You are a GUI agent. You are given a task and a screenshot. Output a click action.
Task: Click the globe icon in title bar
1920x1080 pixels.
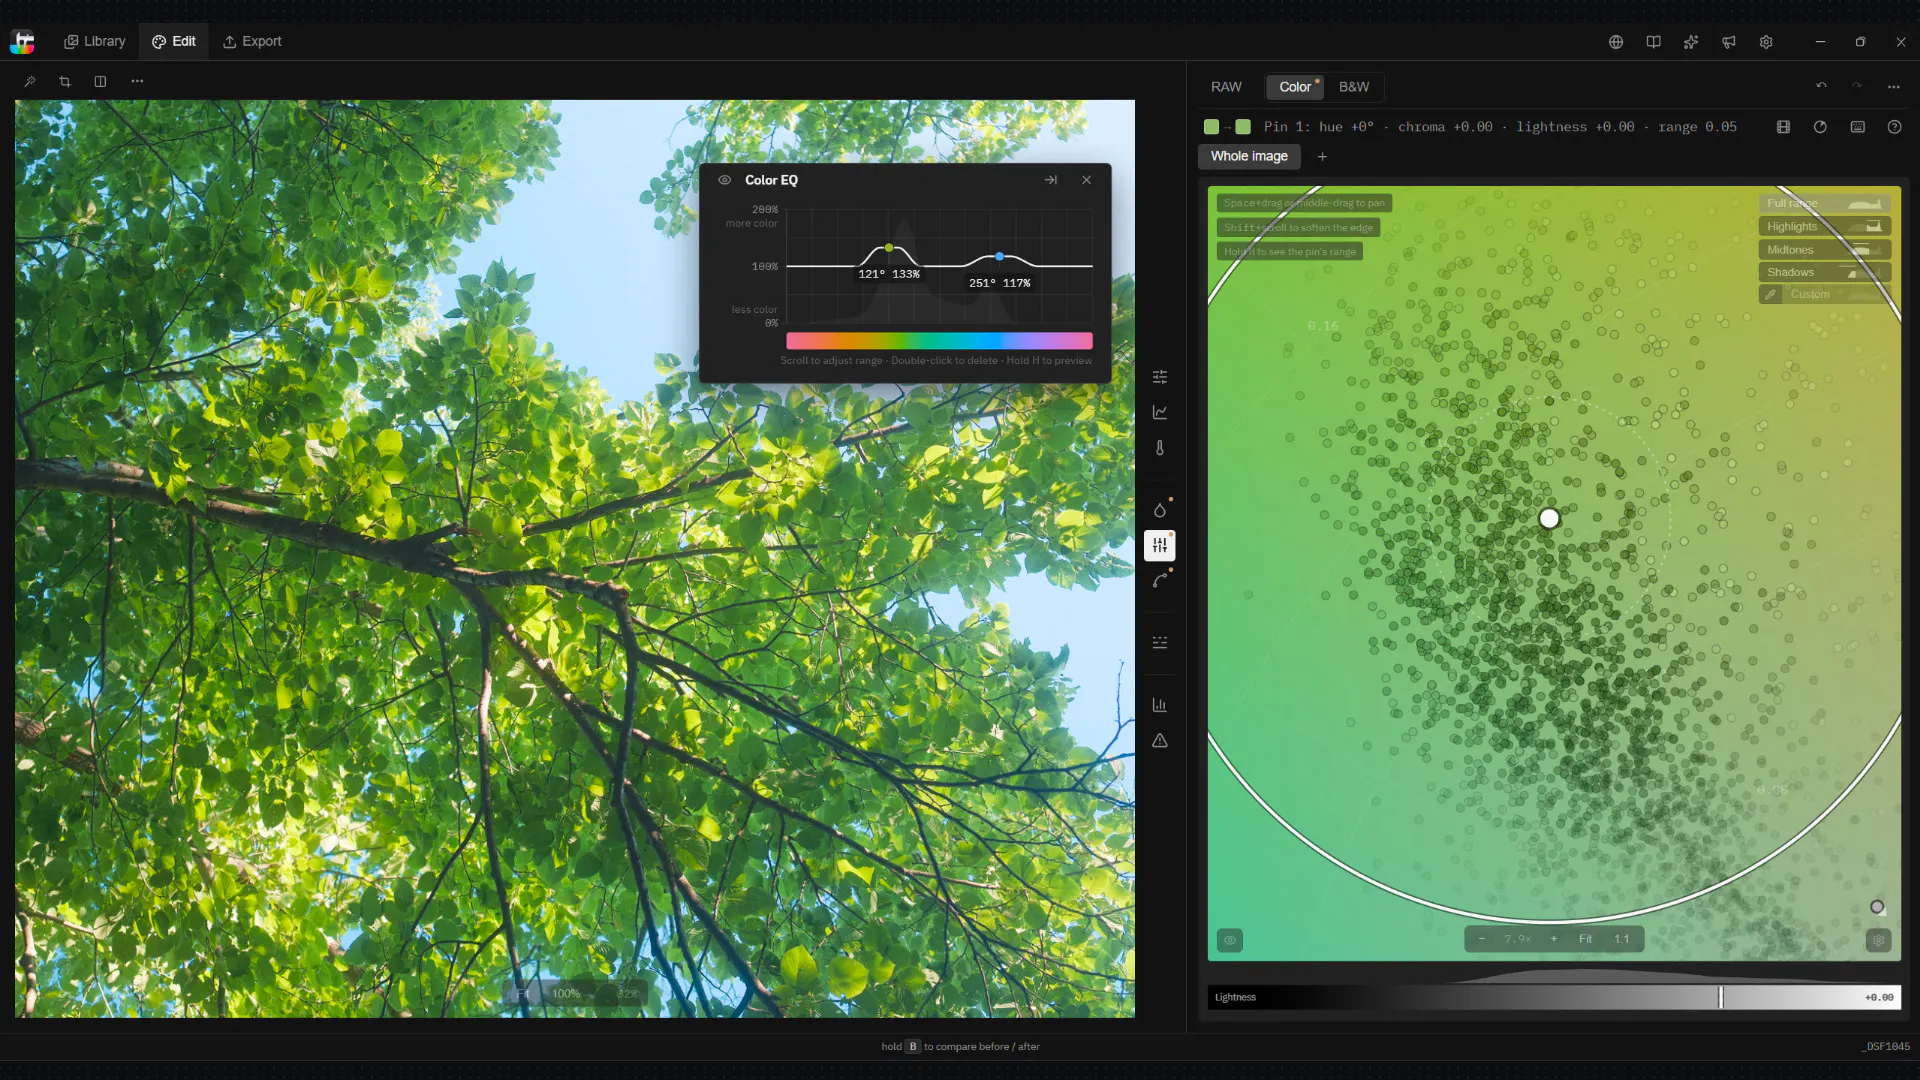click(1616, 42)
